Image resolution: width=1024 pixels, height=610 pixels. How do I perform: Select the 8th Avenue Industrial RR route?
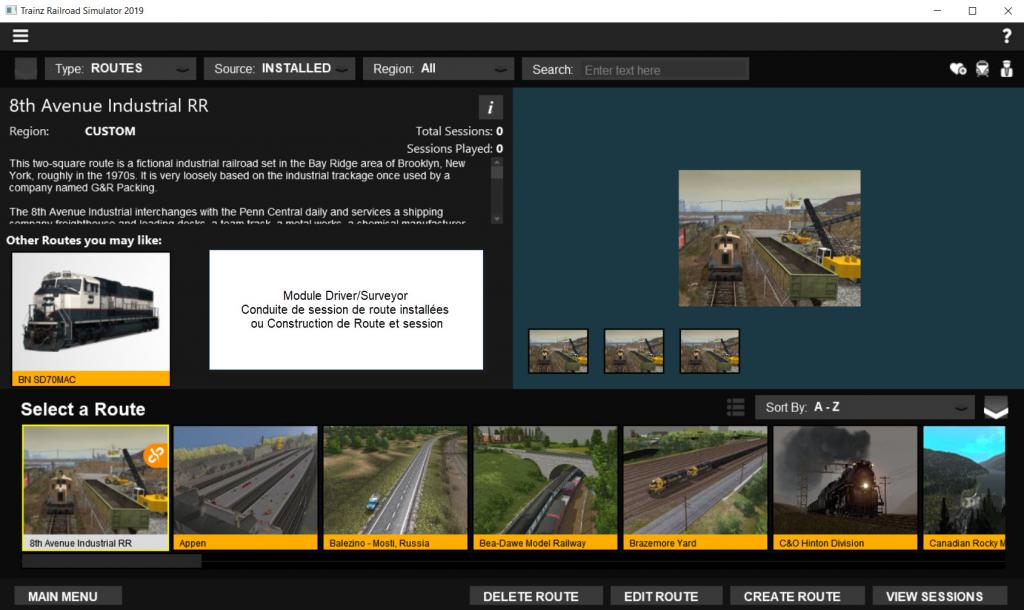tap(95, 488)
